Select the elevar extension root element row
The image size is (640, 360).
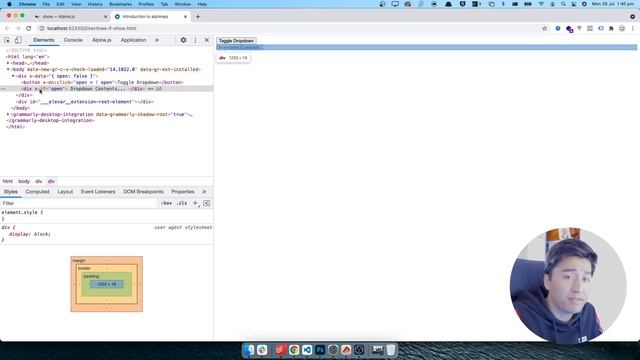coord(85,102)
